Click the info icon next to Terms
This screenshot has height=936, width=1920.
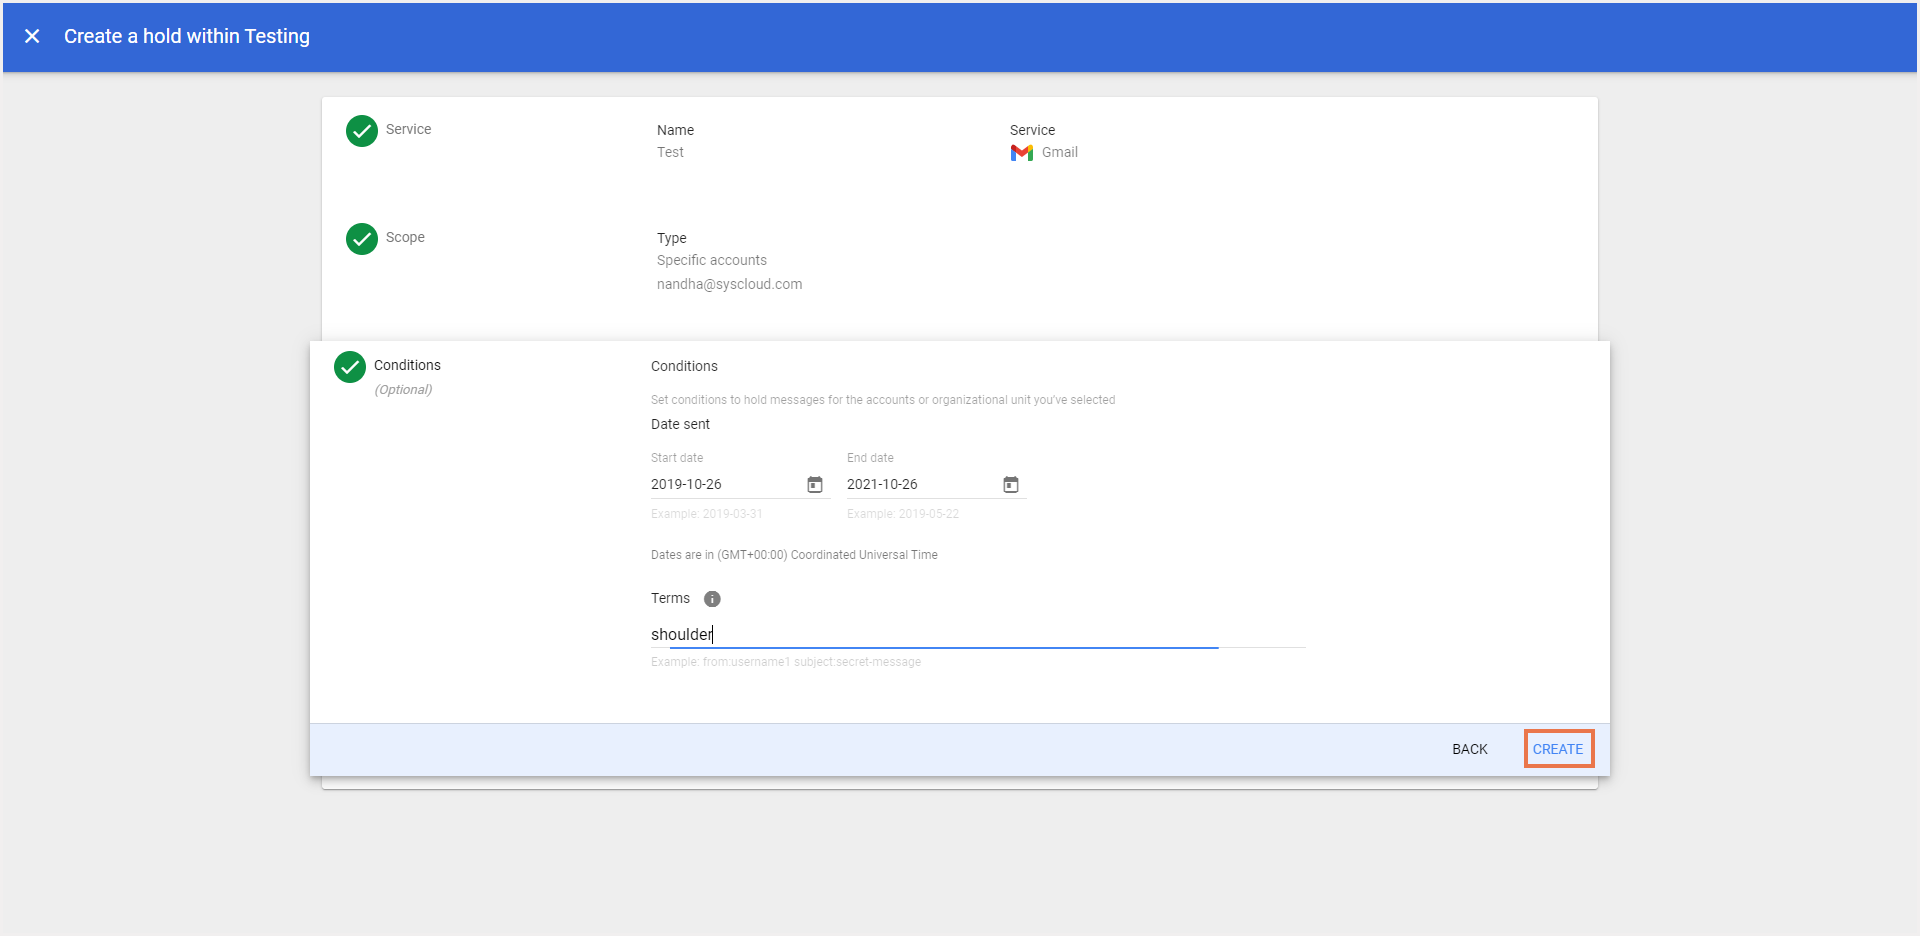coord(712,598)
